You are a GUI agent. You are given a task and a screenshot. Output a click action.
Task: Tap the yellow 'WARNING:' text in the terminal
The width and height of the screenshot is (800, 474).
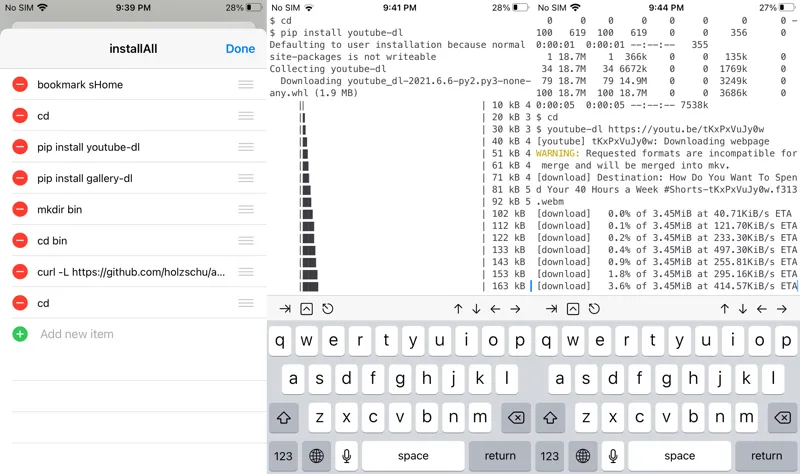click(558, 154)
